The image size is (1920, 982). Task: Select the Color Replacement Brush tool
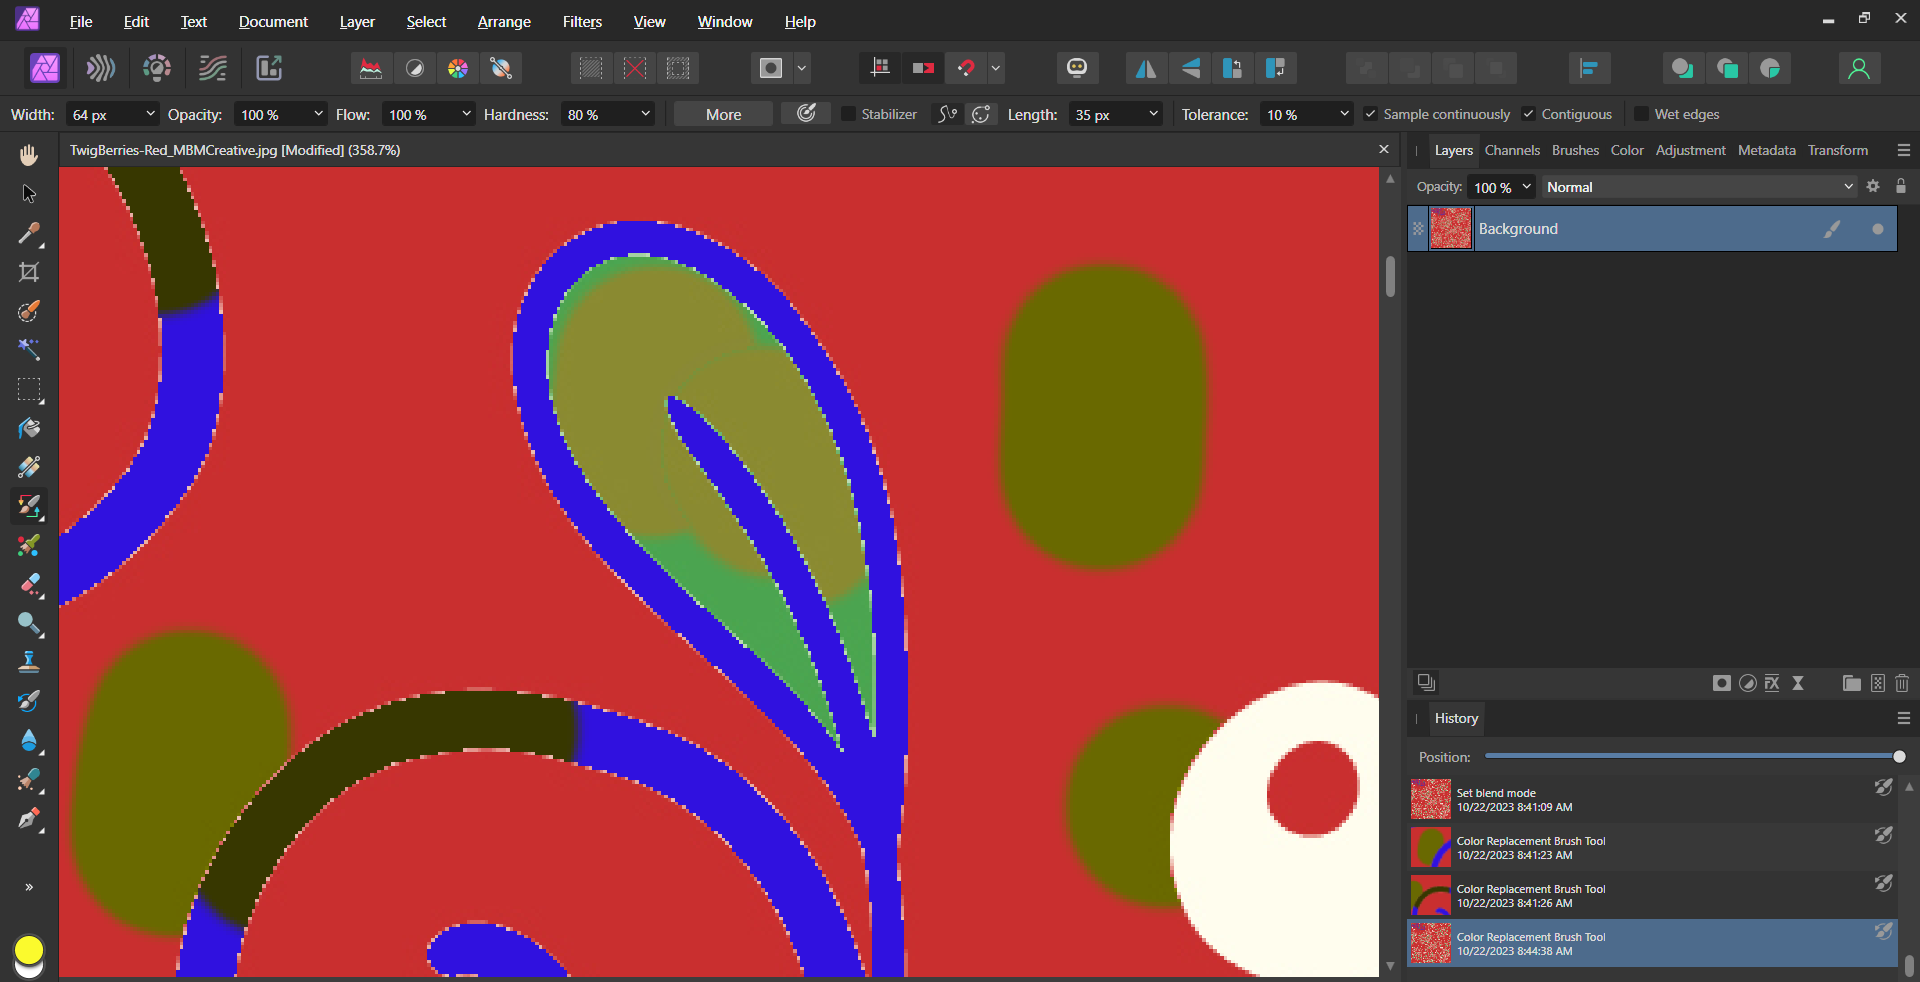[29, 506]
